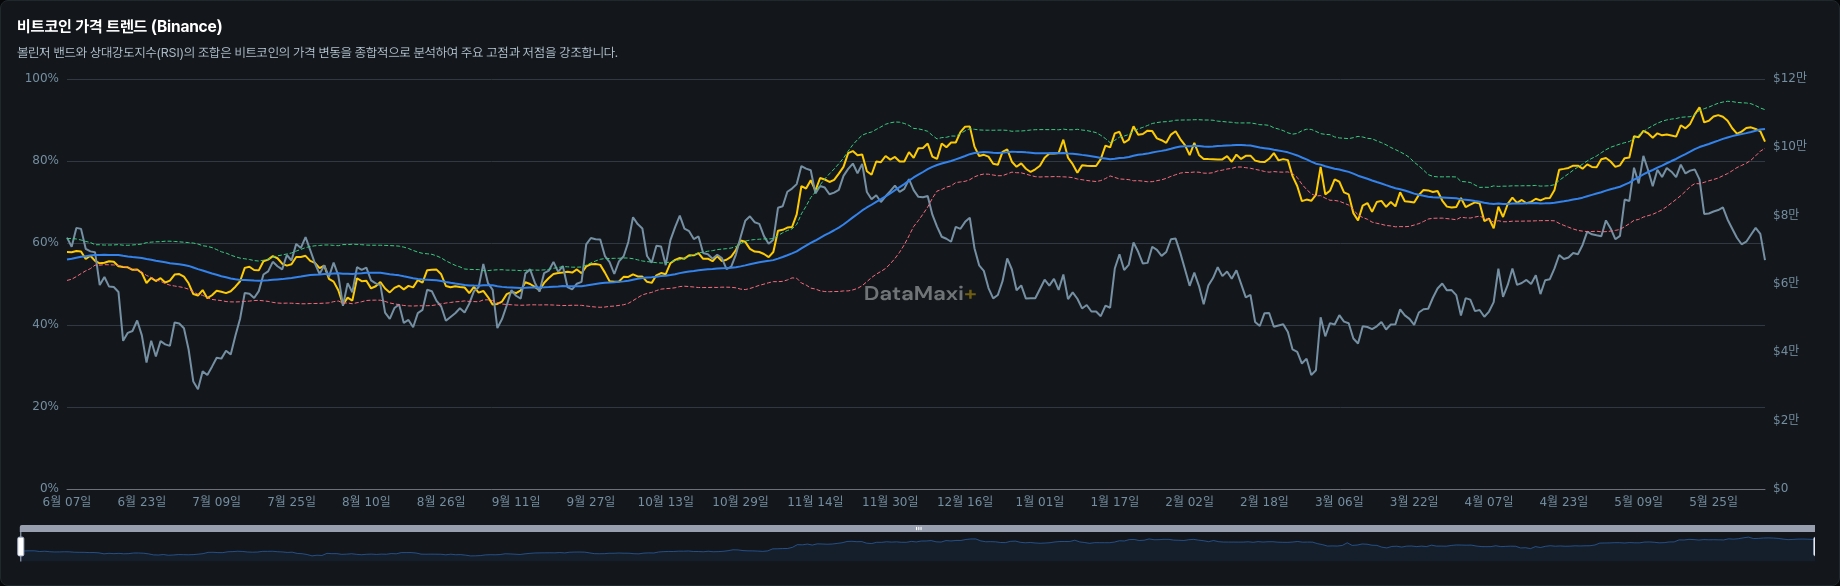Click the '5월 09일' date label
1840x586 pixels.
pos(1639,502)
